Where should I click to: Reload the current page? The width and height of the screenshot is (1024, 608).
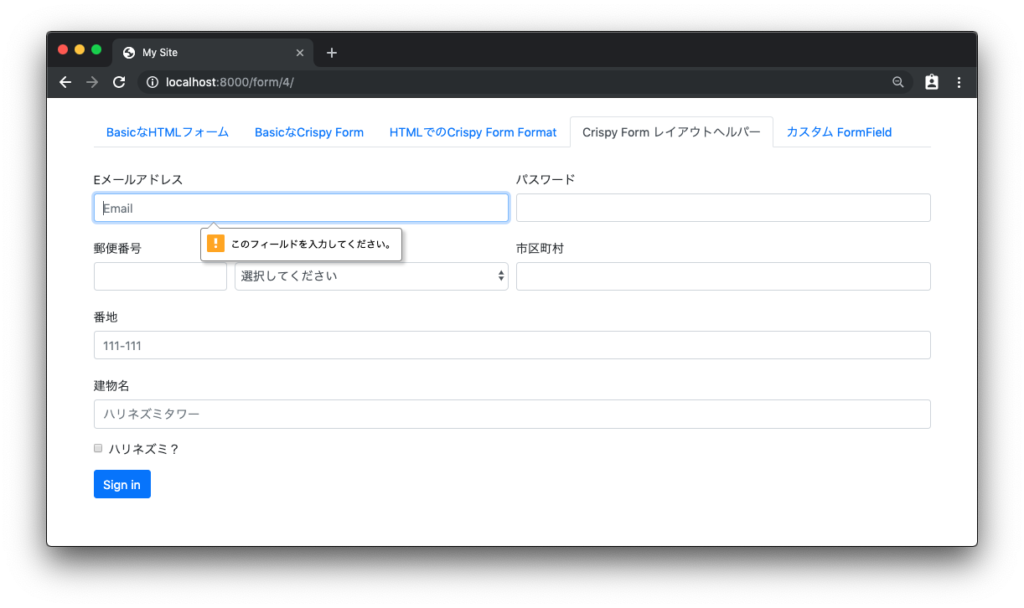119,82
